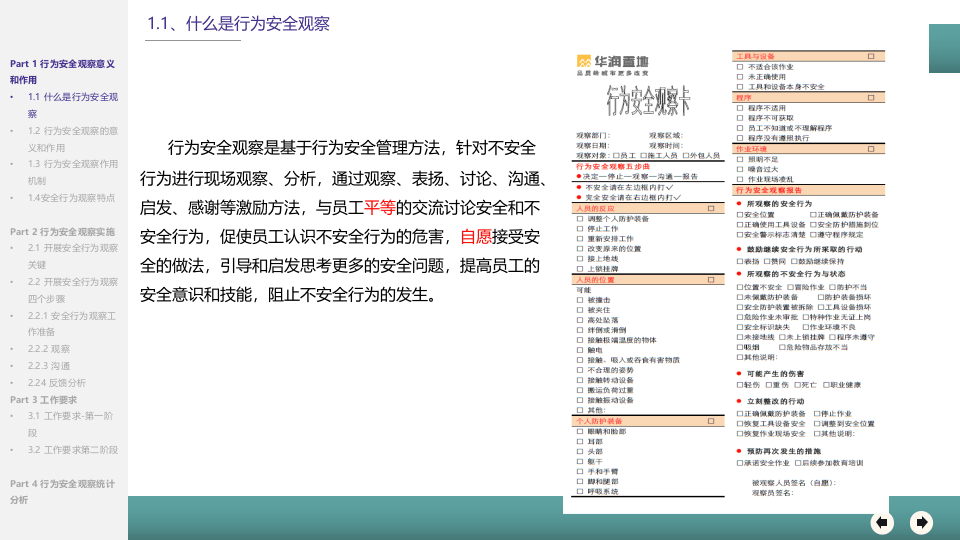Check the 停止工作 box
The image size is (960, 540).
coord(580,229)
